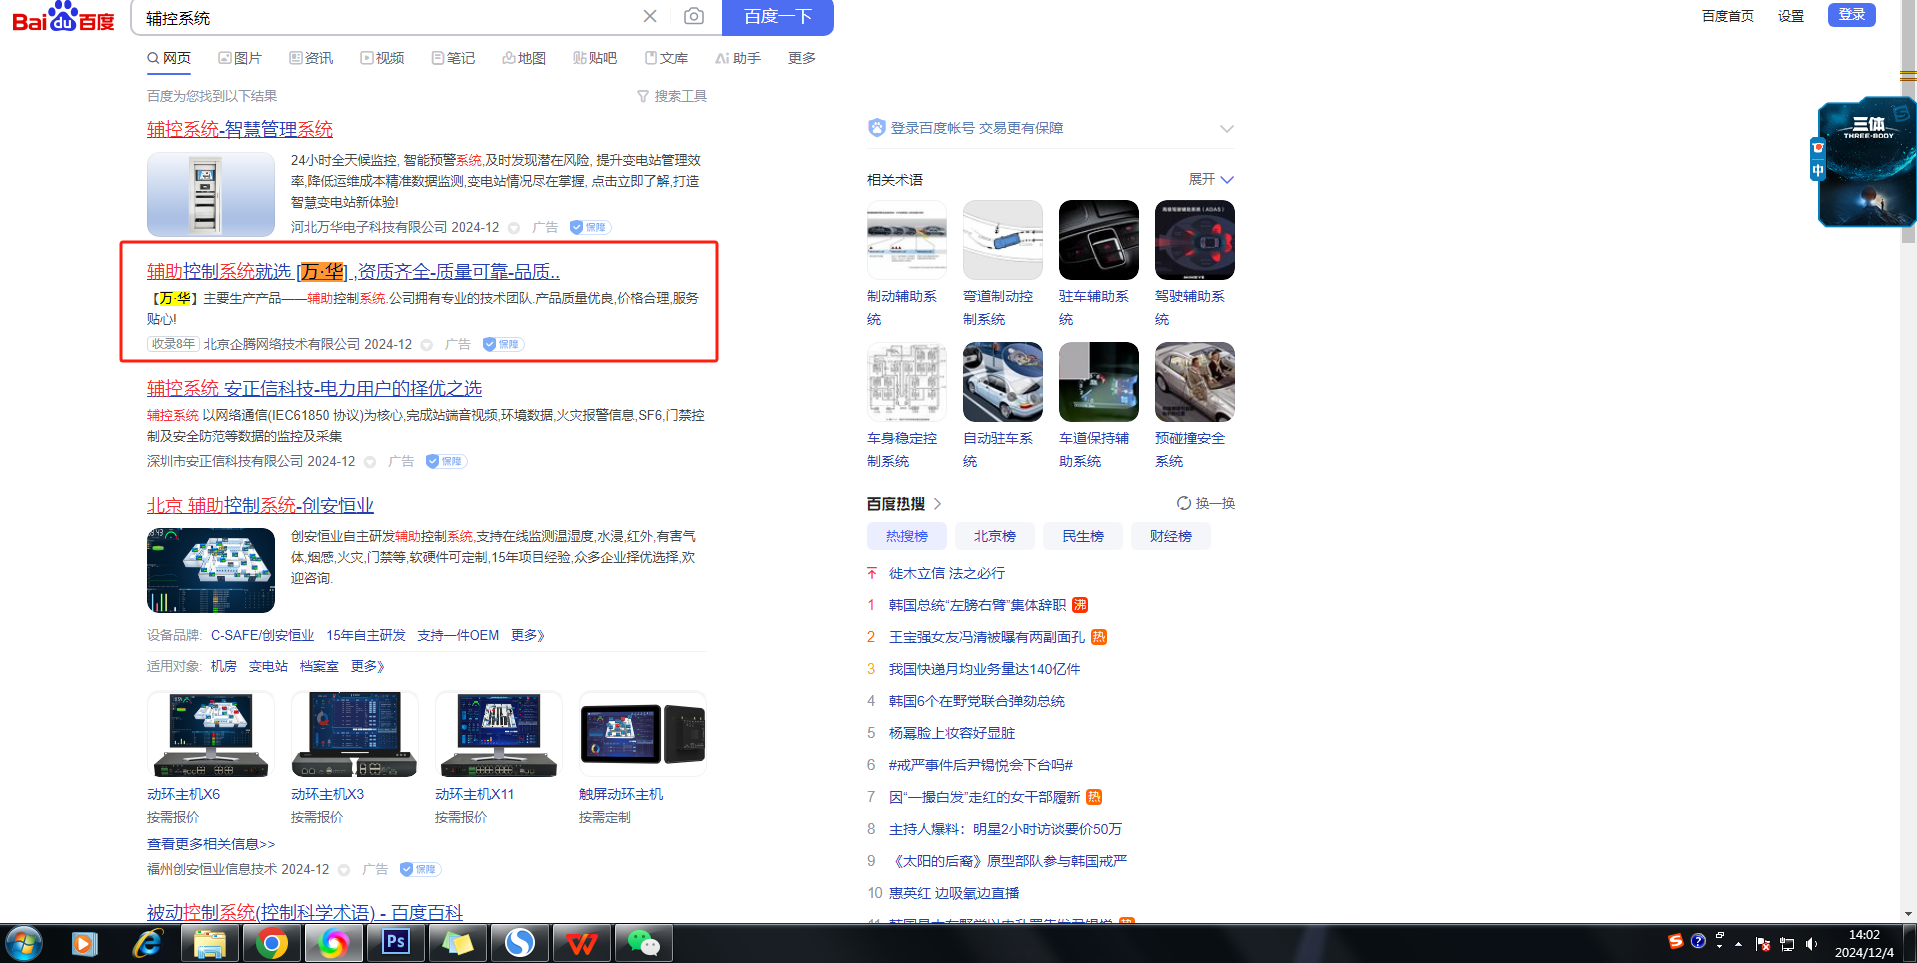Open the 辅控系统-智慧管理系统 result

click(240, 129)
